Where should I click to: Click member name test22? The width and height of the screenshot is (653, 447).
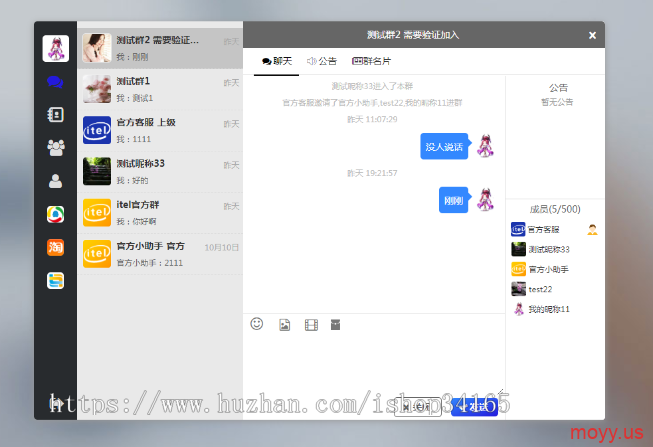pyautogui.click(x=540, y=289)
